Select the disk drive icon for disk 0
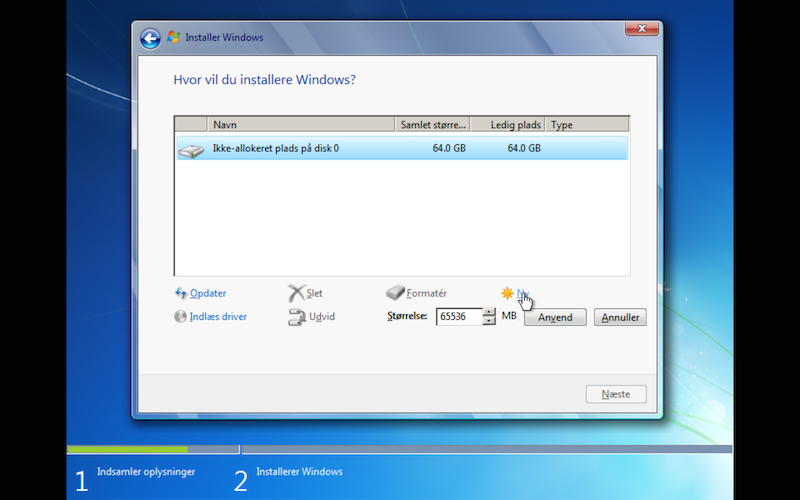This screenshot has height=500, width=800. tap(191, 150)
